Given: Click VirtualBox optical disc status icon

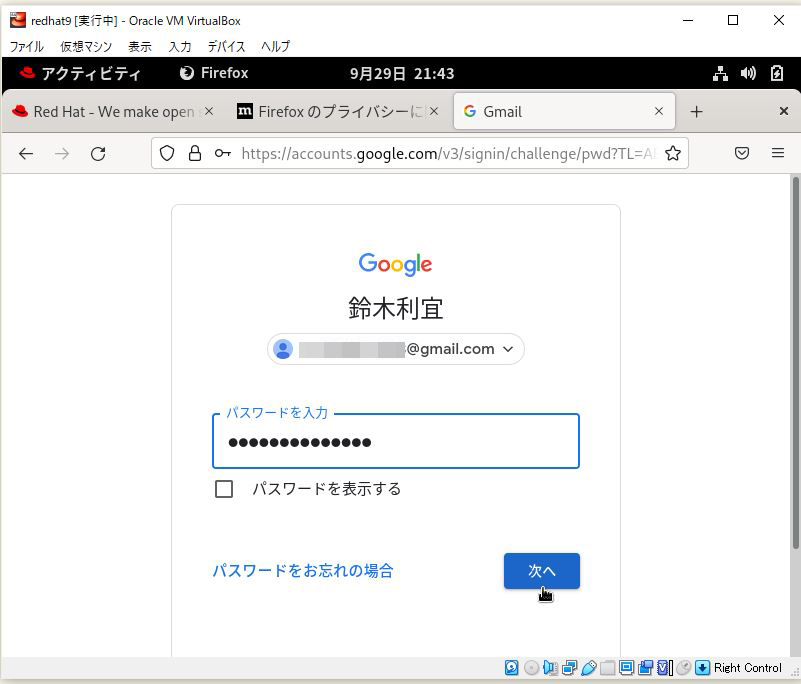Looking at the screenshot, I should coord(531,668).
